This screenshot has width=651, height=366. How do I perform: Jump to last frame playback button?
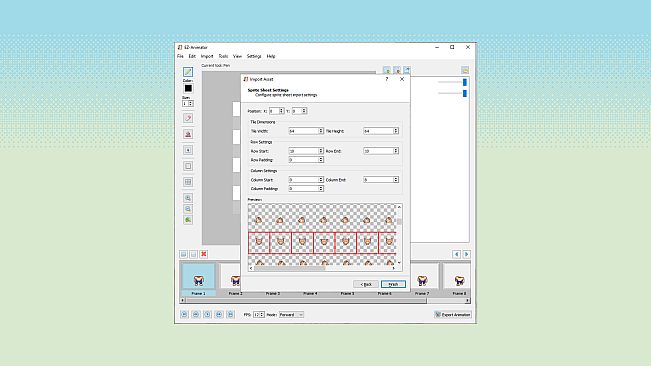point(231,315)
